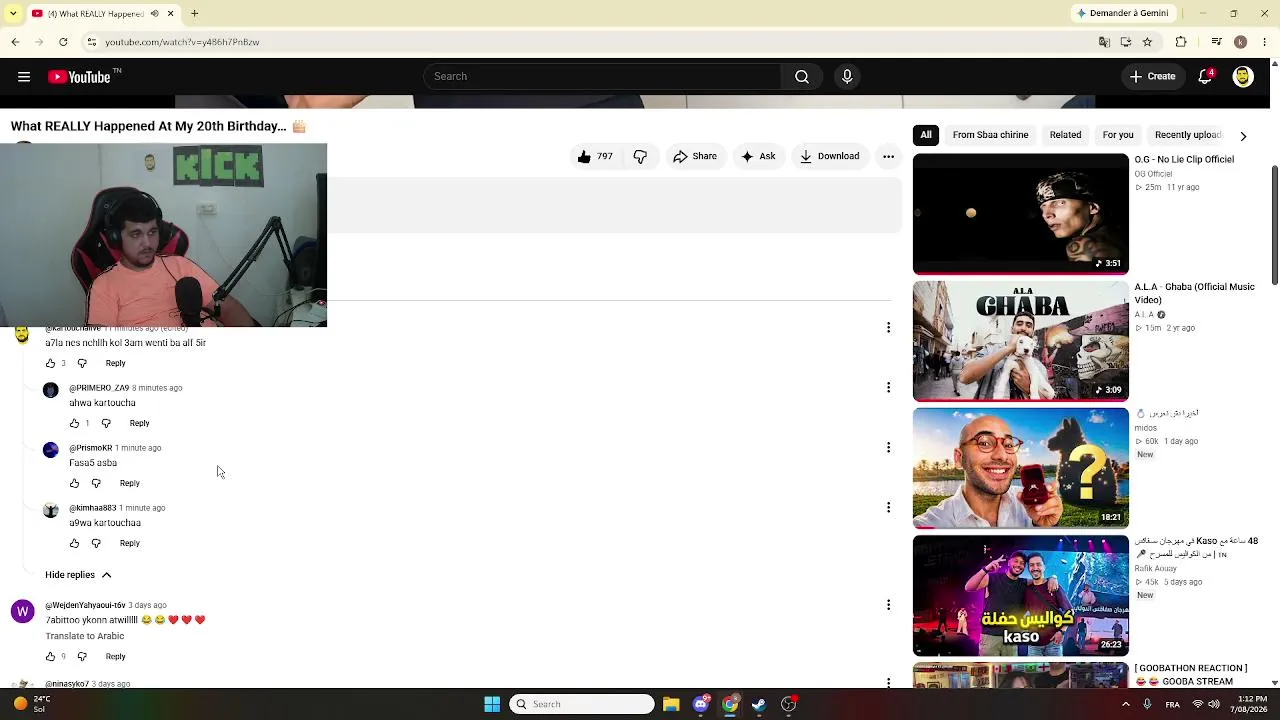Dislike the video
1280x720 pixels.
click(640, 156)
